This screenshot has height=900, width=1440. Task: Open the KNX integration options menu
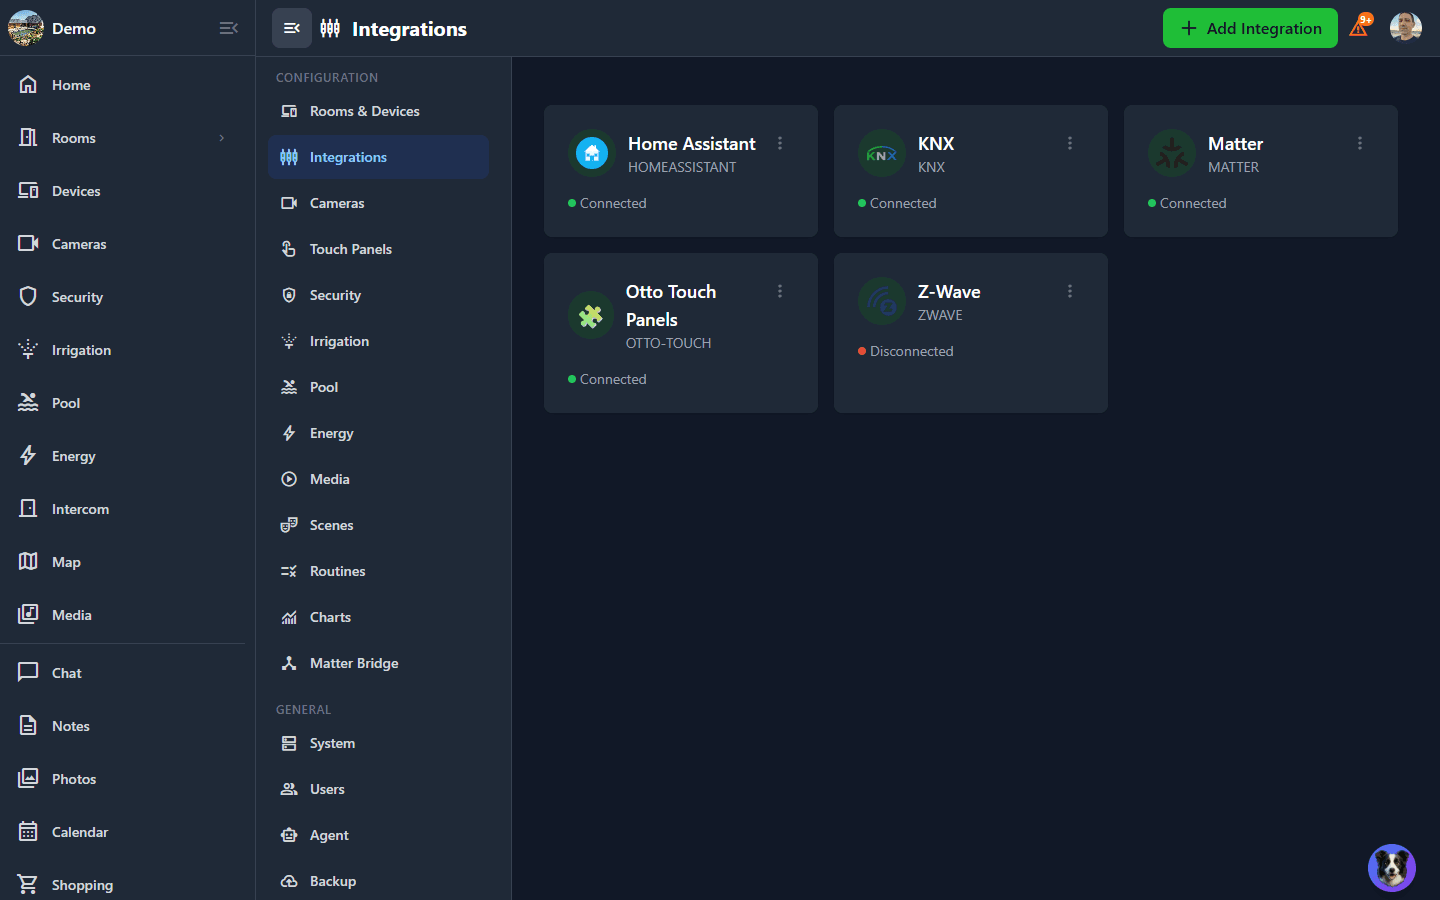(1070, 143)
